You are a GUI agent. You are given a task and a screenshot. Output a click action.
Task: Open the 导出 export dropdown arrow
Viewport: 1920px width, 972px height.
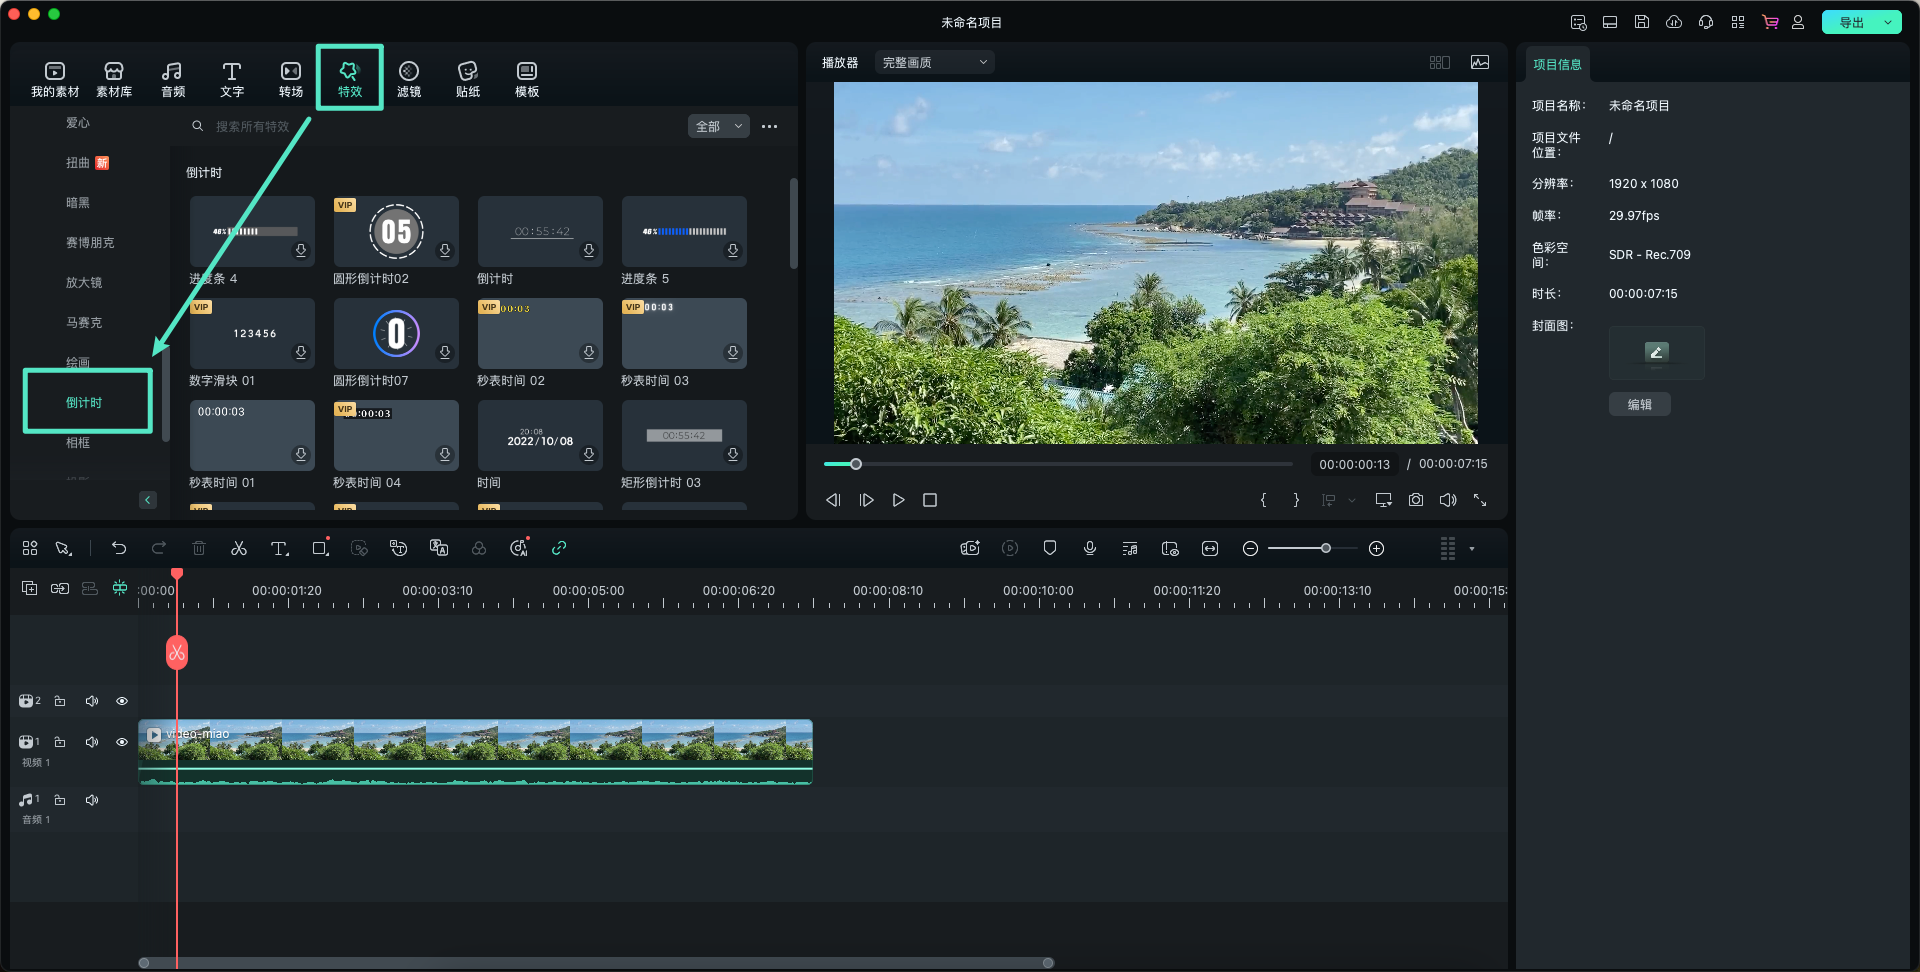(1888, 22)
